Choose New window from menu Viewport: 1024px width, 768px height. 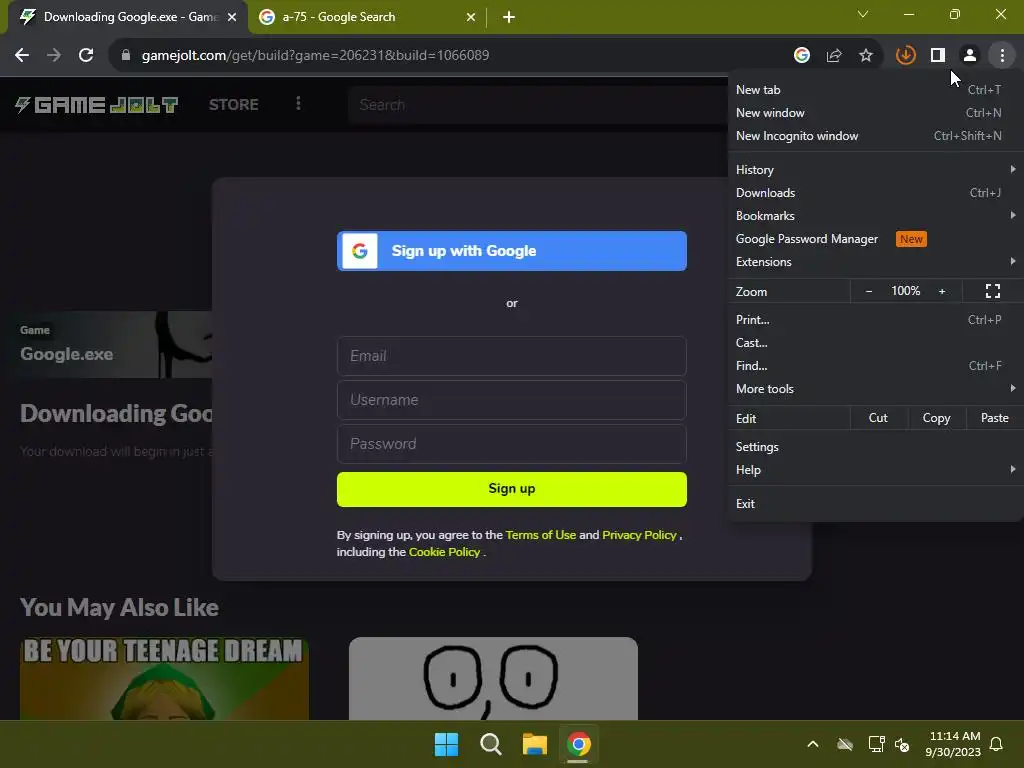pyautogui.click(x=875, y=112)
